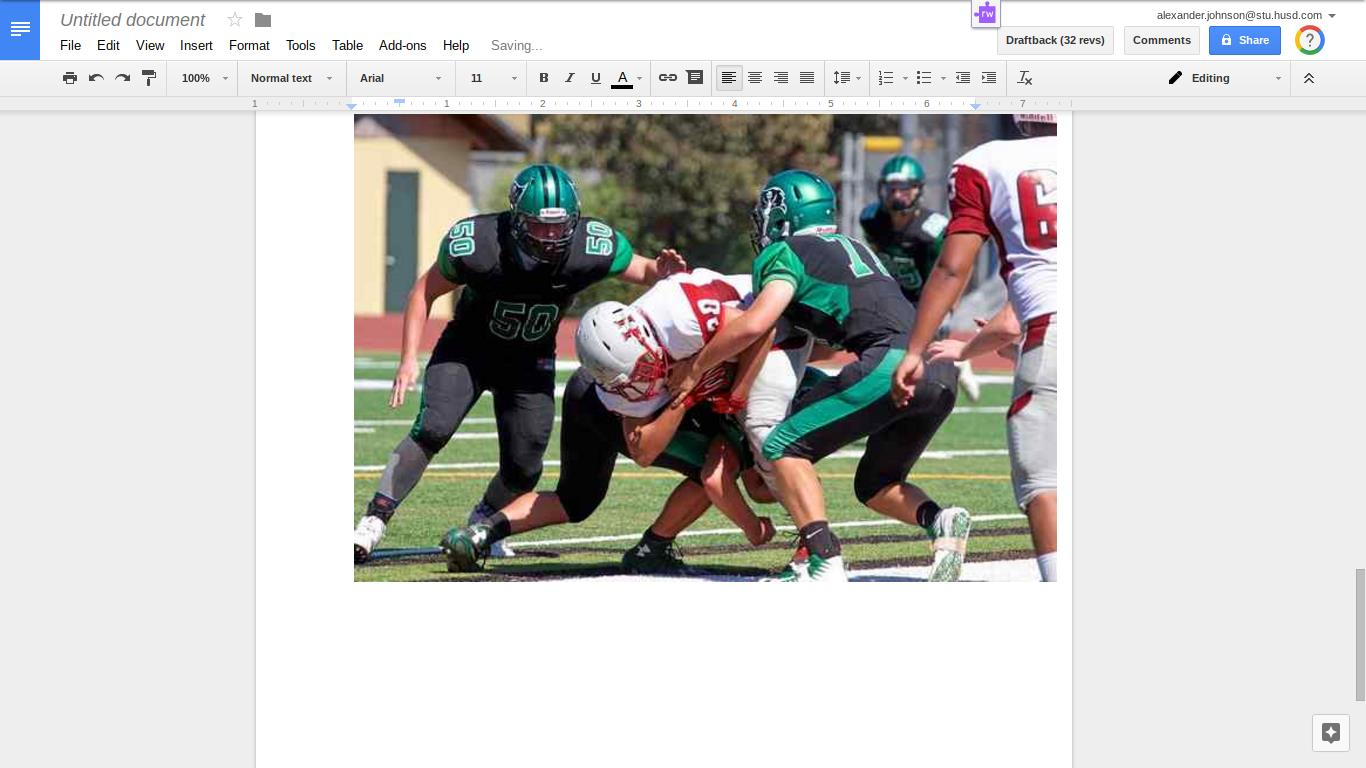Click the left indent marker on ruler
Viewport: 1366px width, 768px height.
pyautogui.click(x=351, y=105)
